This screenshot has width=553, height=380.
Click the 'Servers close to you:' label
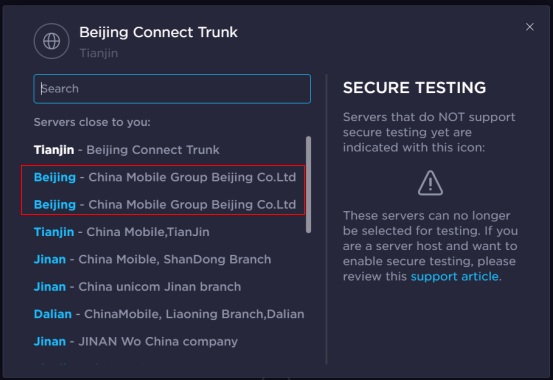tap(92, 122)
